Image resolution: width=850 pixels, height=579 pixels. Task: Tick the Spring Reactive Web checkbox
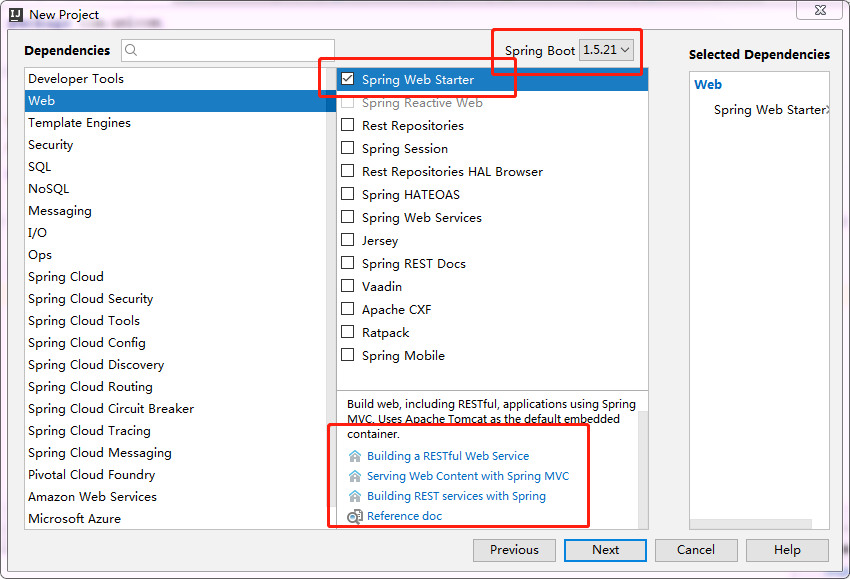pyautogui.click(x=347, y=102)
